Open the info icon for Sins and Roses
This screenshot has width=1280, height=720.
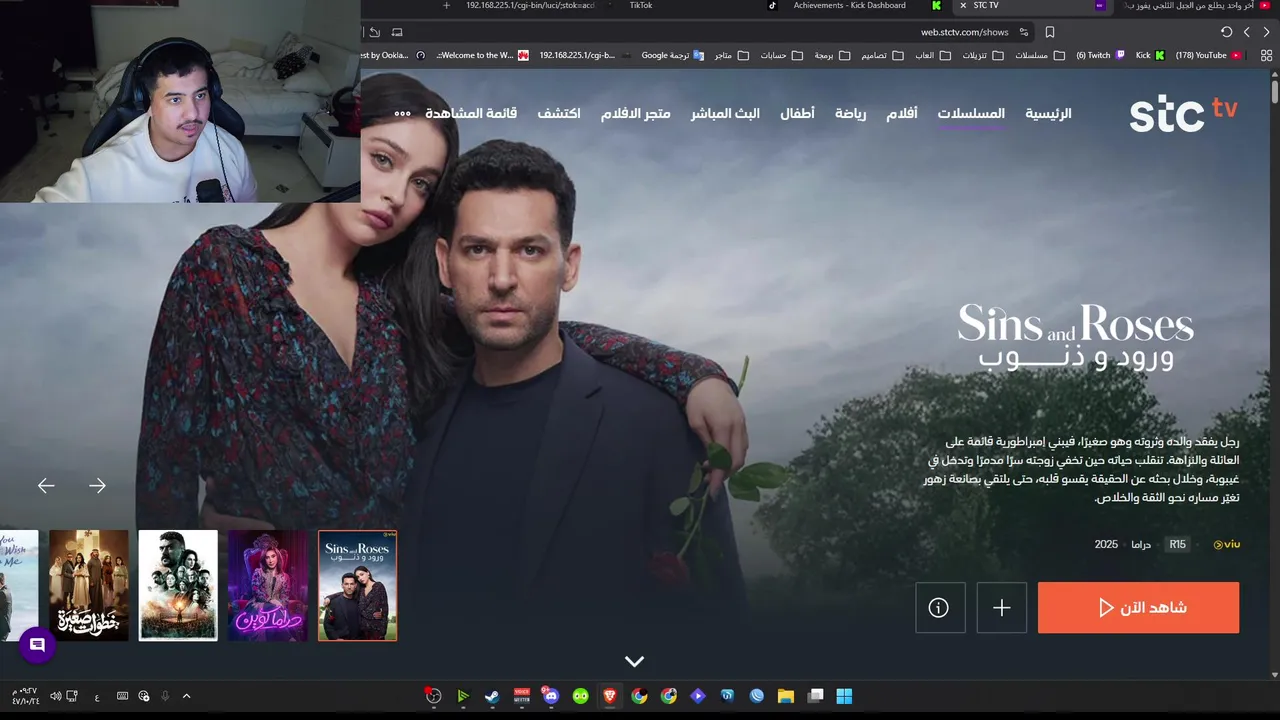[x=940, y=608]
